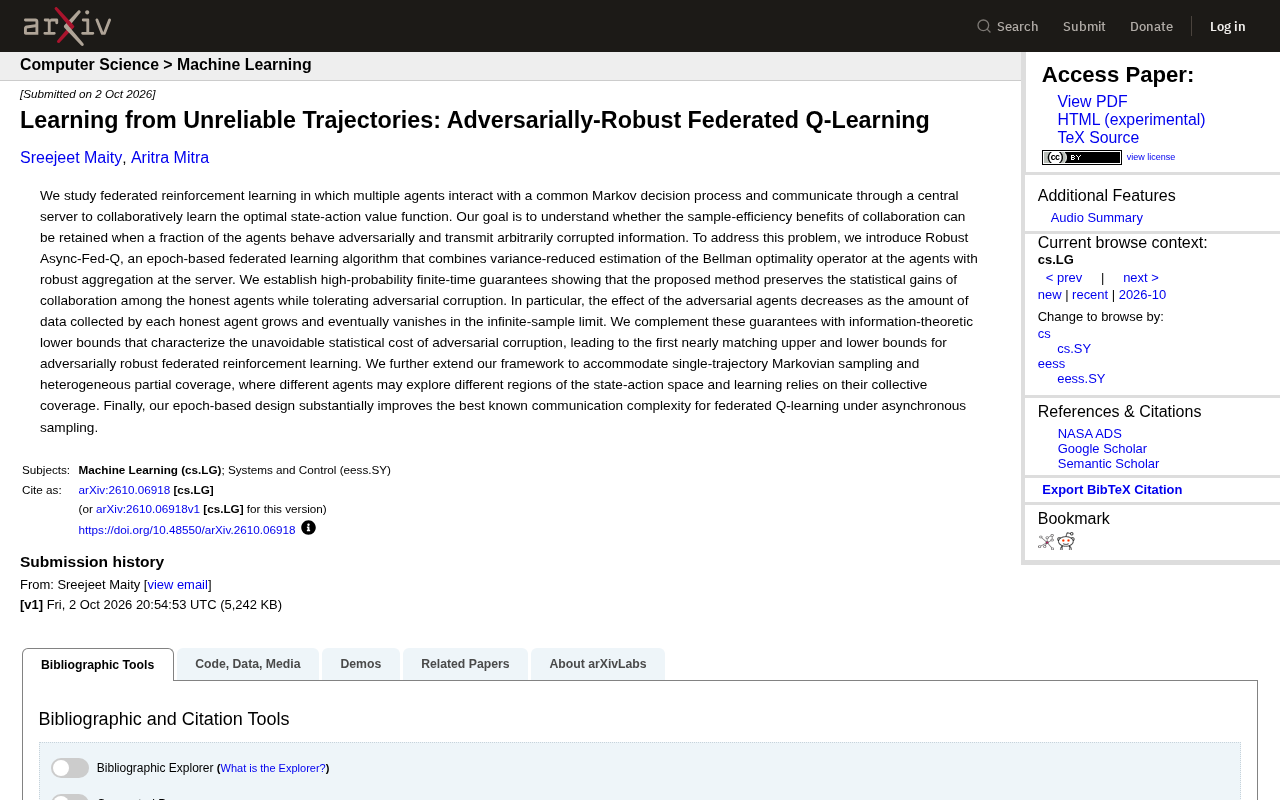Open the Audio Summary feature
Viewport: 1280px width, 800px height.
(x=1097, y=218)
